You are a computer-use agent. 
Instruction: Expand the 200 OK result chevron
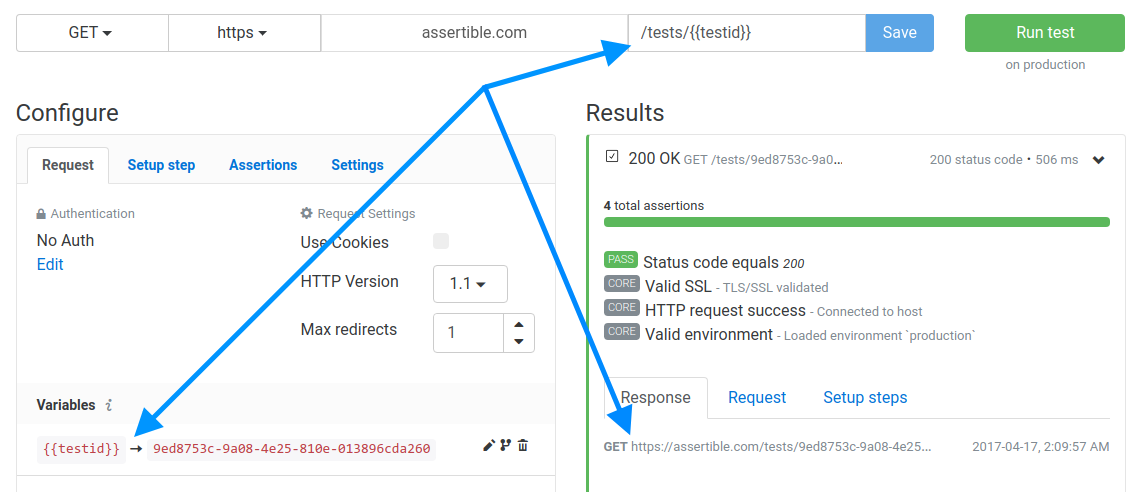click(x=1098, y=160)
